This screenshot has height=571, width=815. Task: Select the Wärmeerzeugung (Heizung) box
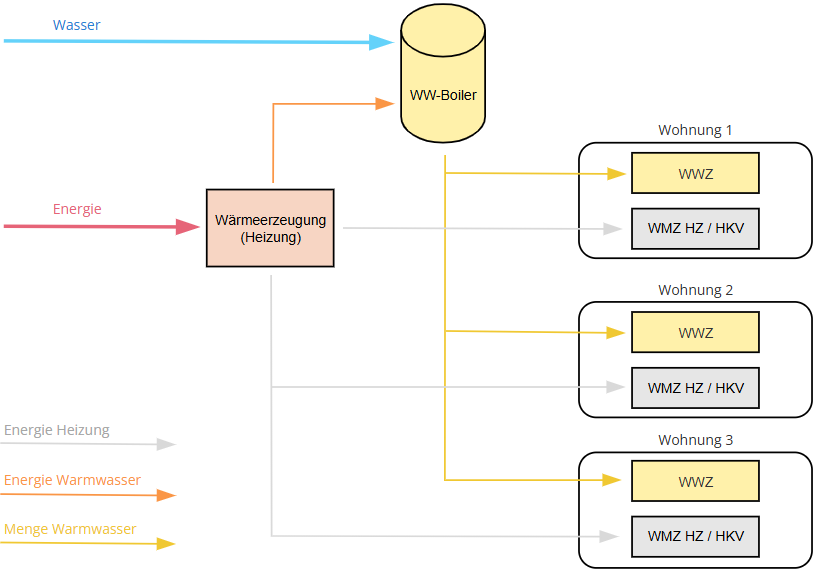(x=270, y=228)
